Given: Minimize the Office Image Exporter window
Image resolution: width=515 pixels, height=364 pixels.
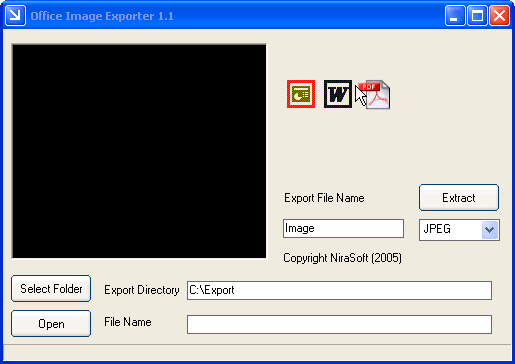Looking at the screenshot, I should tap(455, 15).
